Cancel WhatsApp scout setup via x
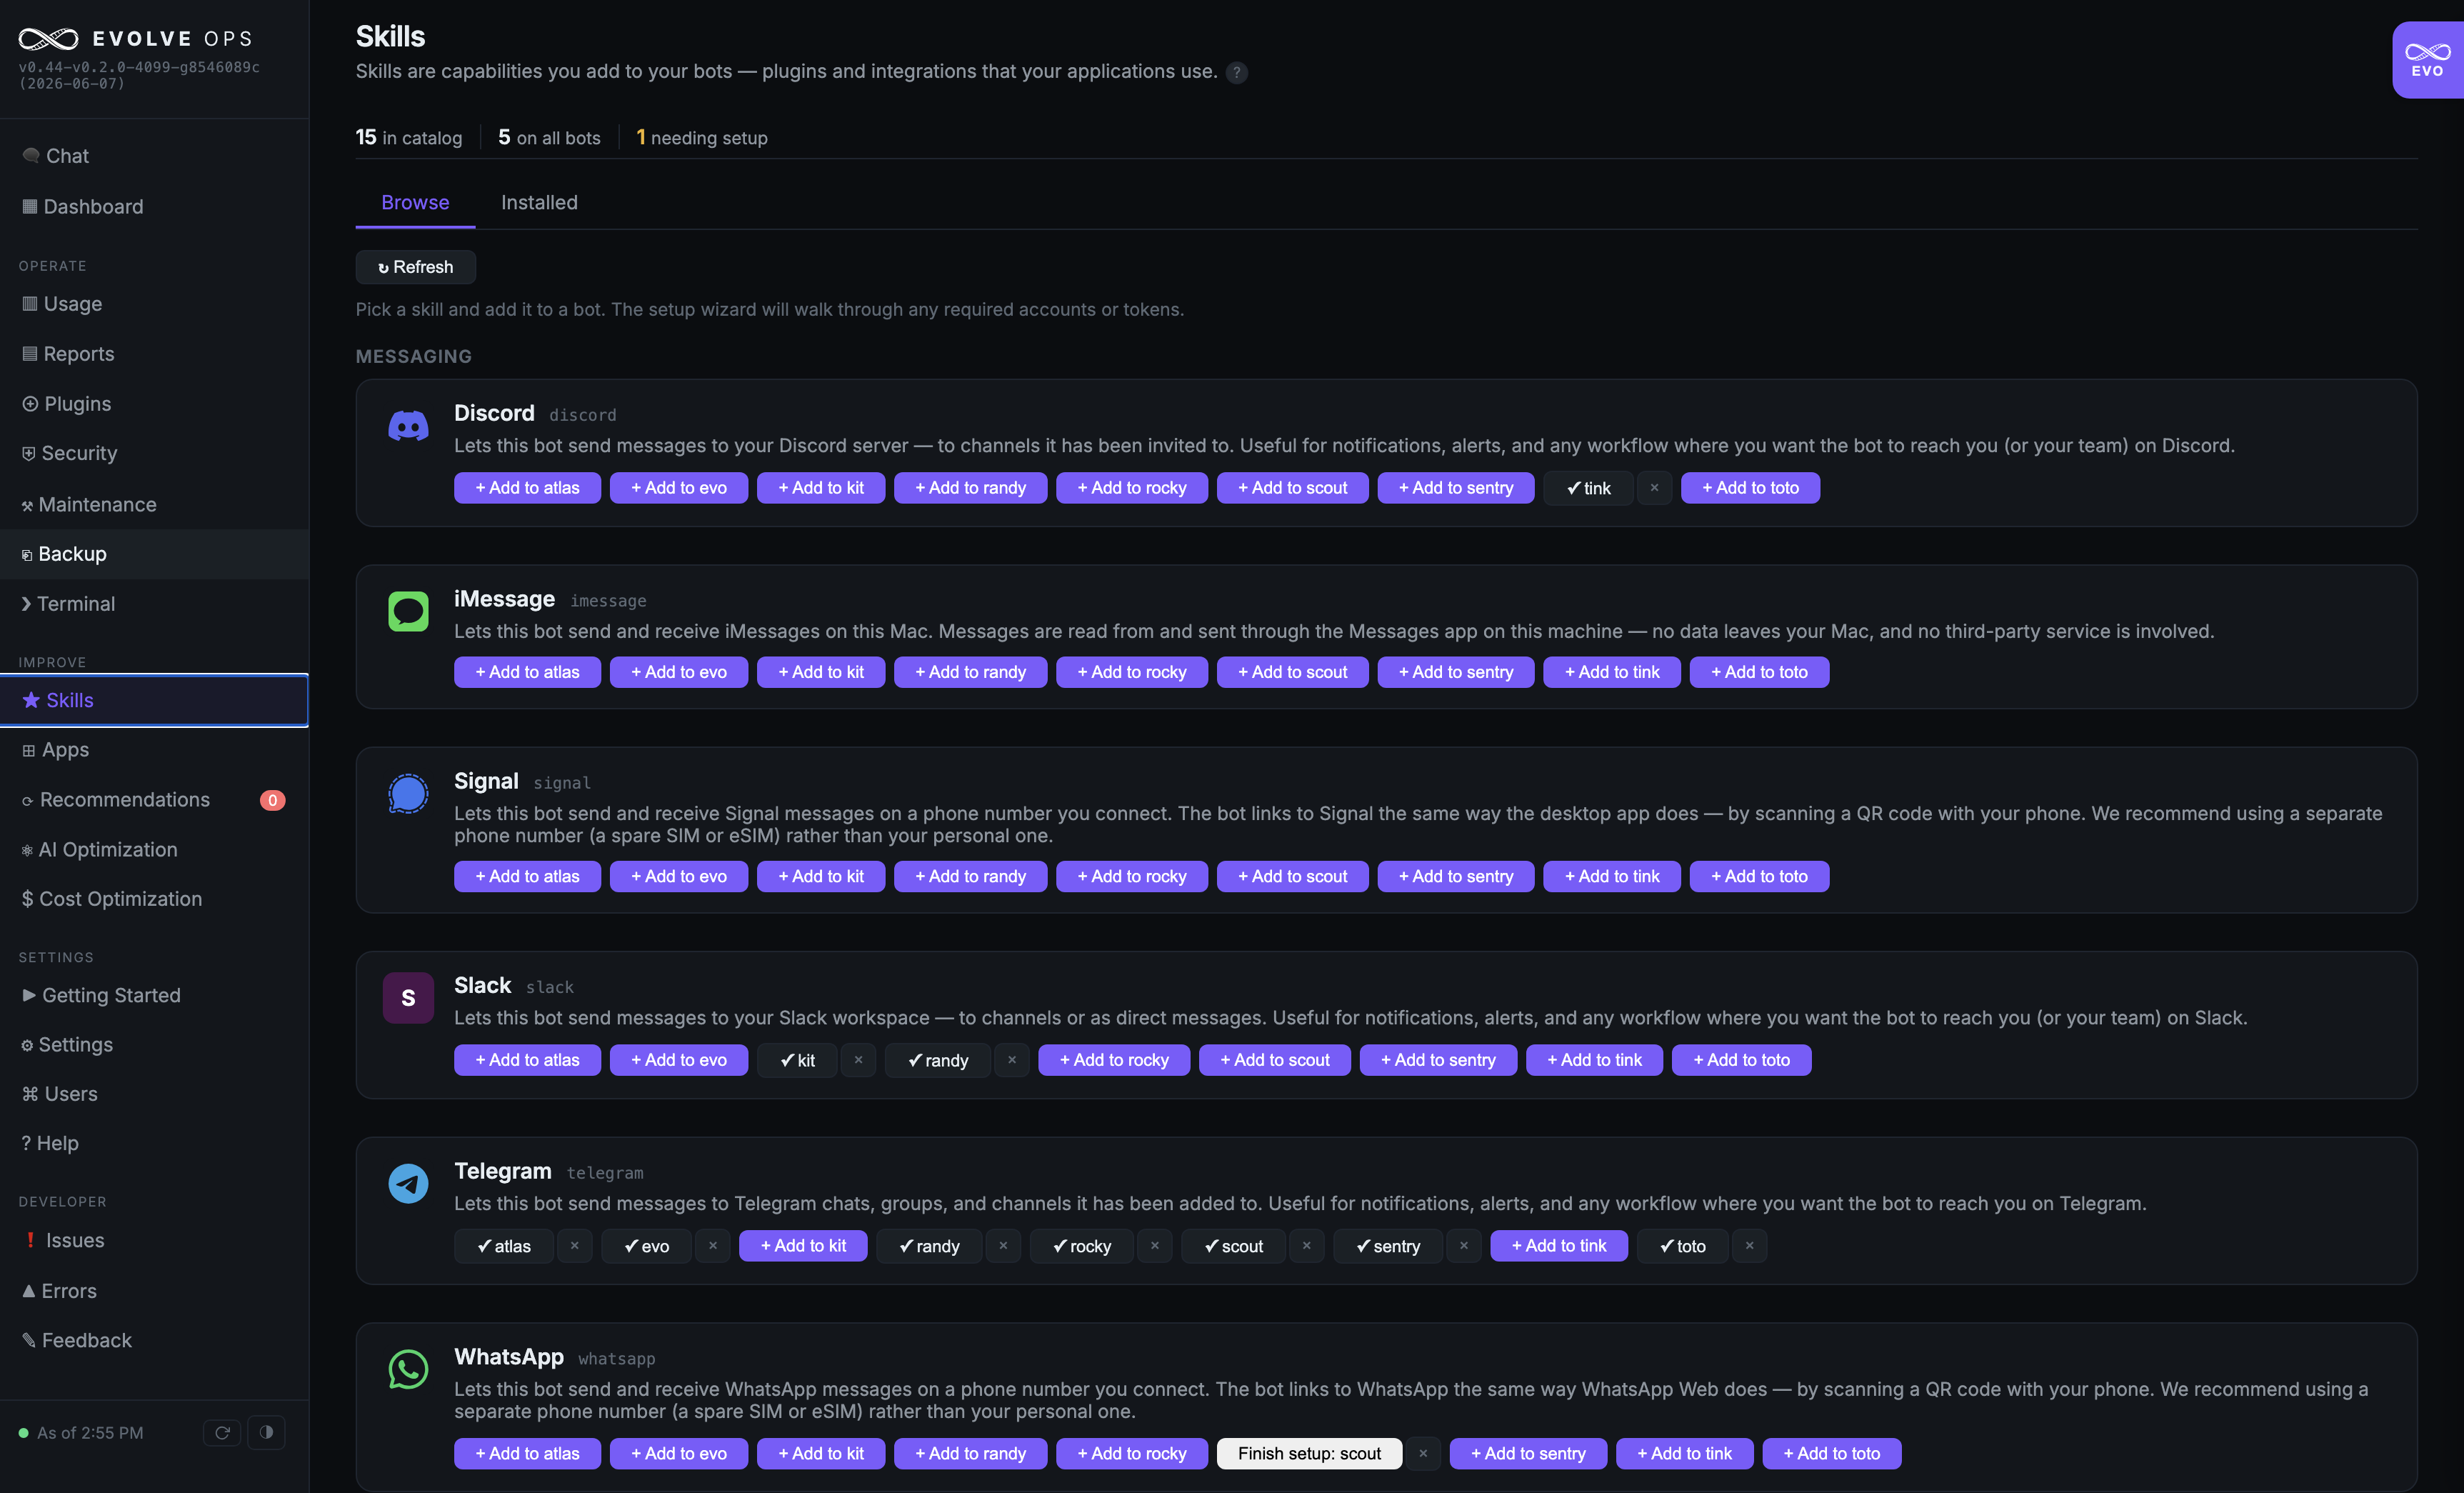The image size is (2464, 1493). pyautogui.click(x=1423, y=1454)
